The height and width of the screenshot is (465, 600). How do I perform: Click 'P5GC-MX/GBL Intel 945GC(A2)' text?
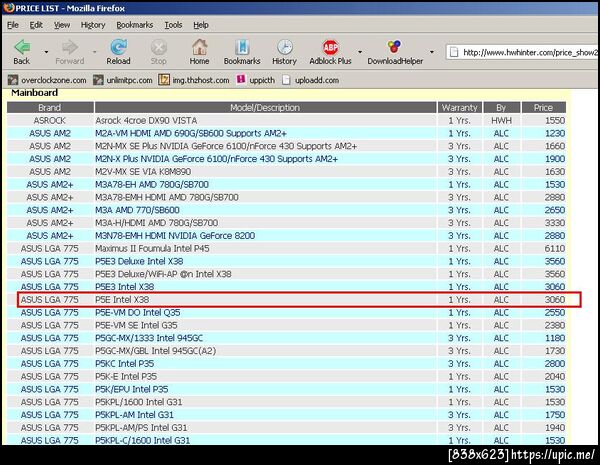pyautogui.click(x=156, y=351)
